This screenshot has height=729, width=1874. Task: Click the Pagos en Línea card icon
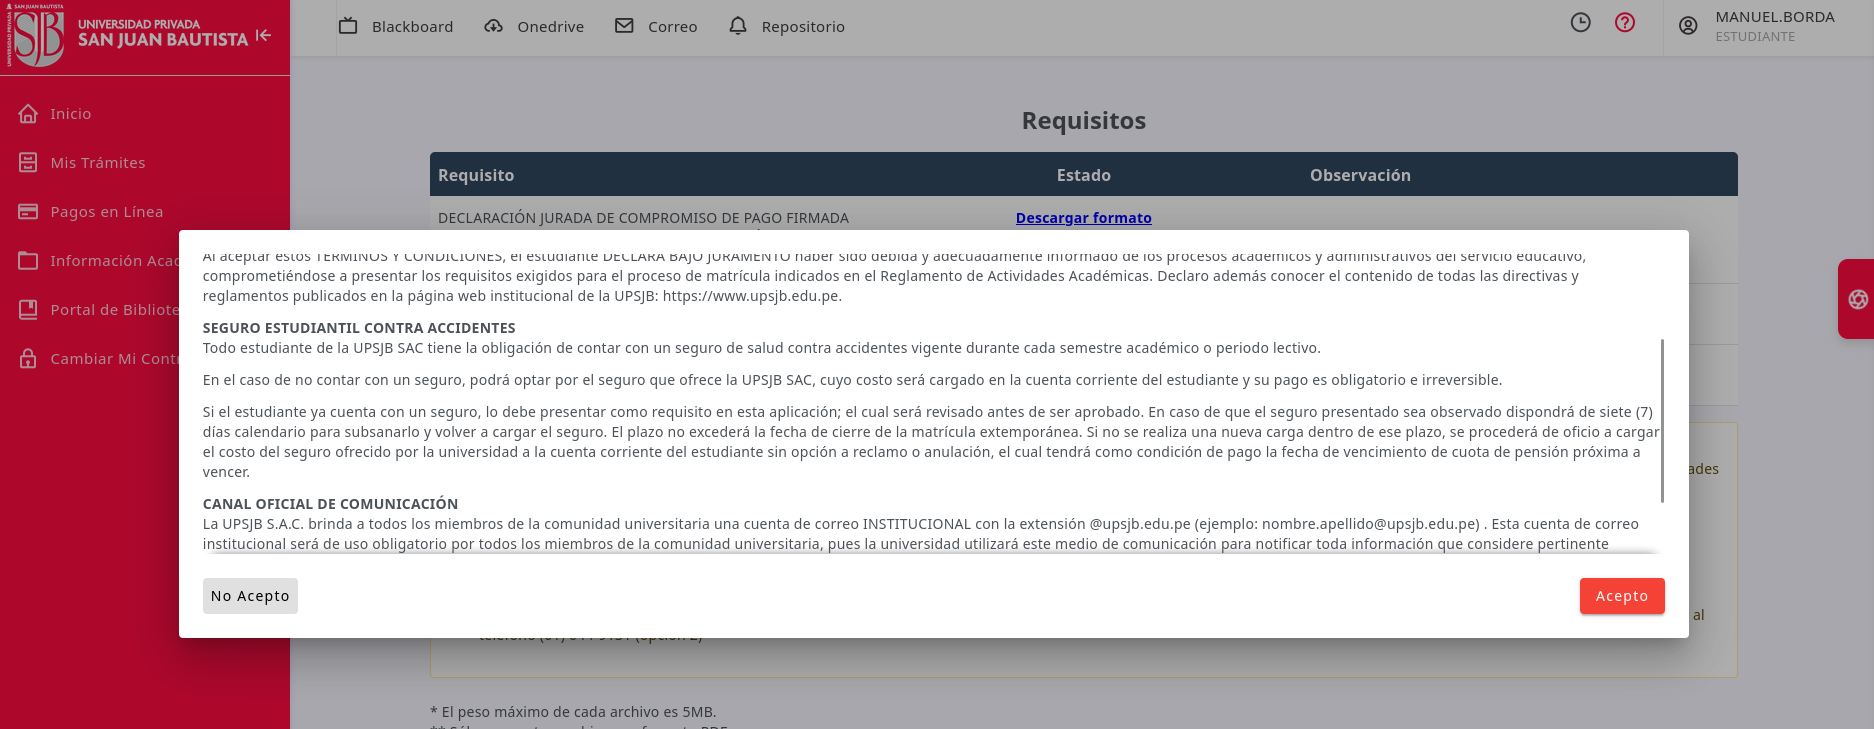28,212
